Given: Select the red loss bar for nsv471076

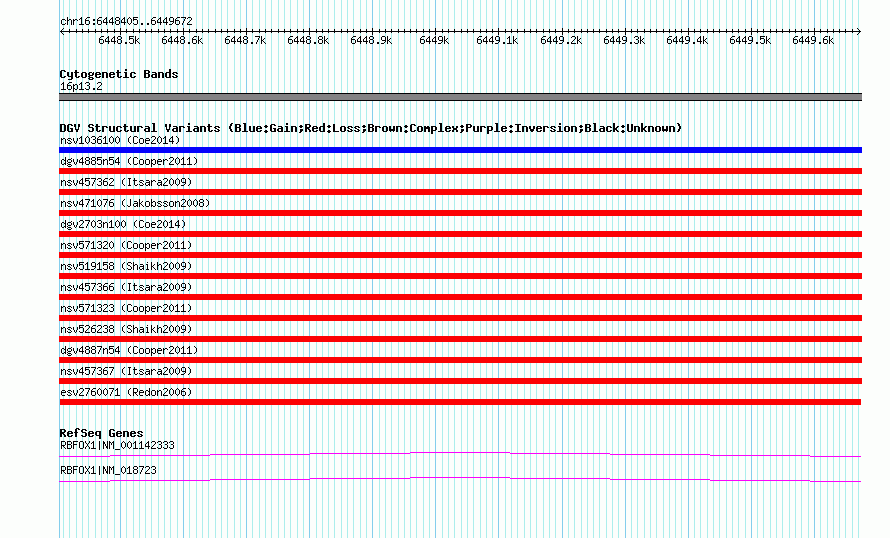Looking at the screenshot, I should click(460, 213).
